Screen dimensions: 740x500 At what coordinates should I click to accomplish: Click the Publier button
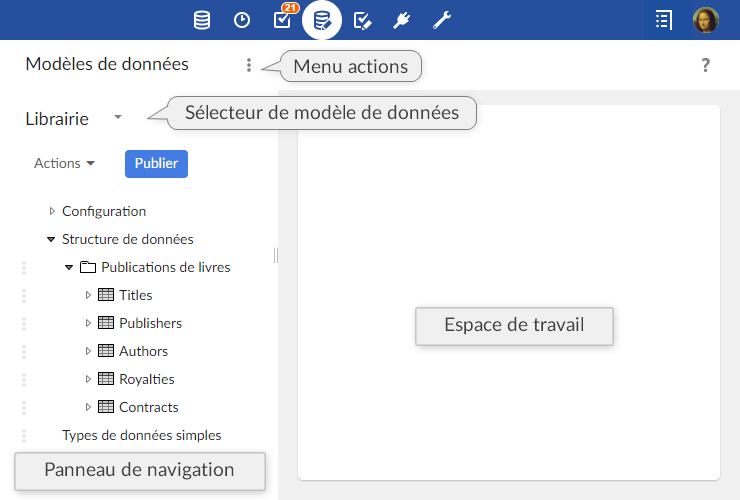[x=156, y=163]
